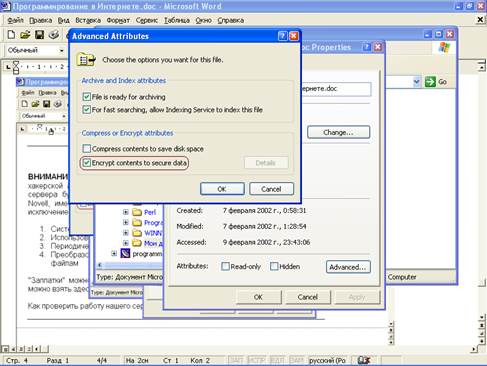The height and width of the screenshot is (366, 487).
Task: Open the Обычный style dropdown in Word
Action: [62, 50]
